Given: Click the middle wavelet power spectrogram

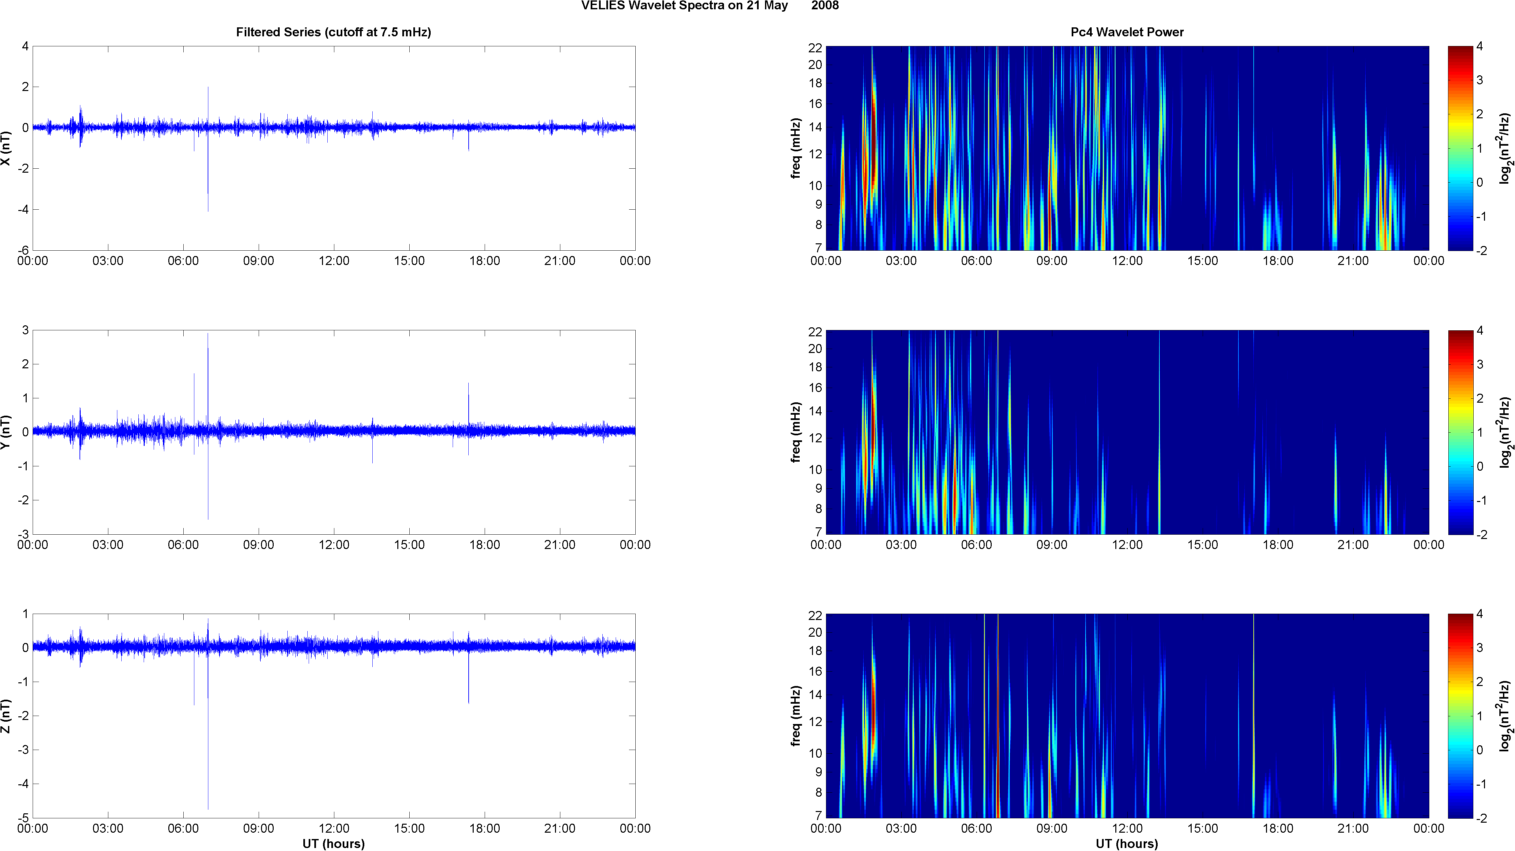Looking at the screenshot, I should pyautogui.click(x=1127, y=432).
